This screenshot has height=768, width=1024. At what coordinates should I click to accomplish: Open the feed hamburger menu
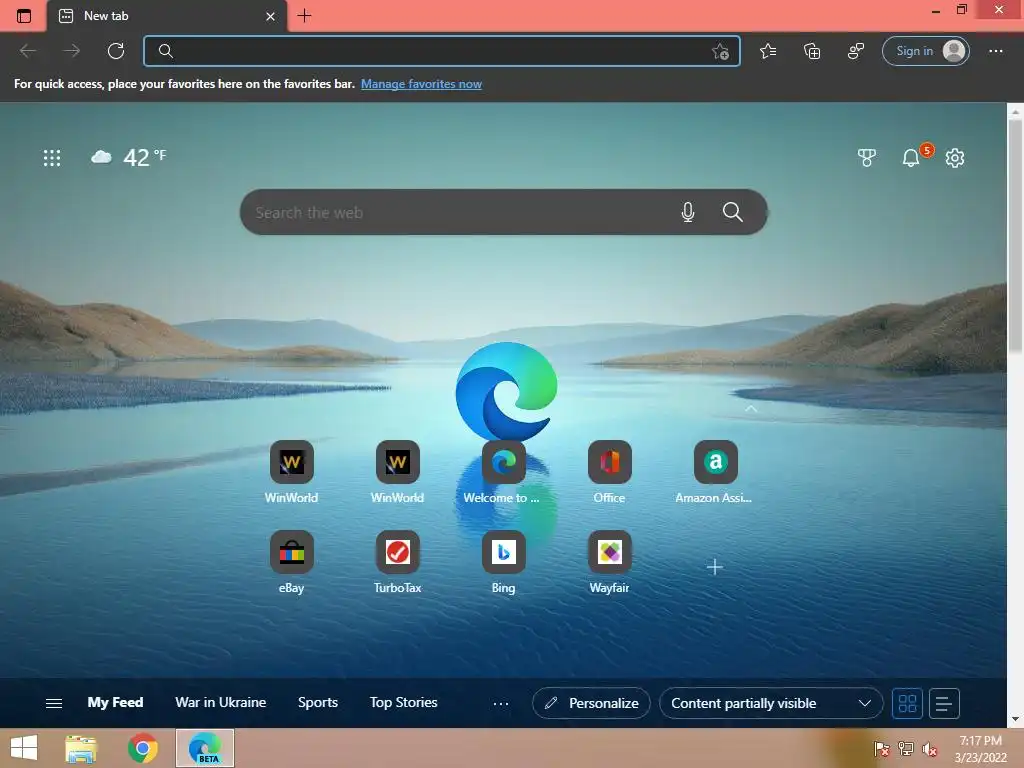[x=54, y=703]
